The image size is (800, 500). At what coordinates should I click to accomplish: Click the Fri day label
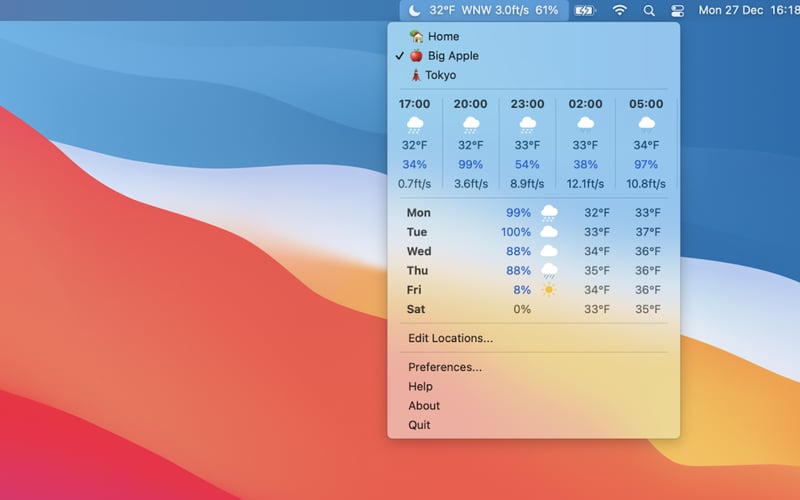(414, 290)
